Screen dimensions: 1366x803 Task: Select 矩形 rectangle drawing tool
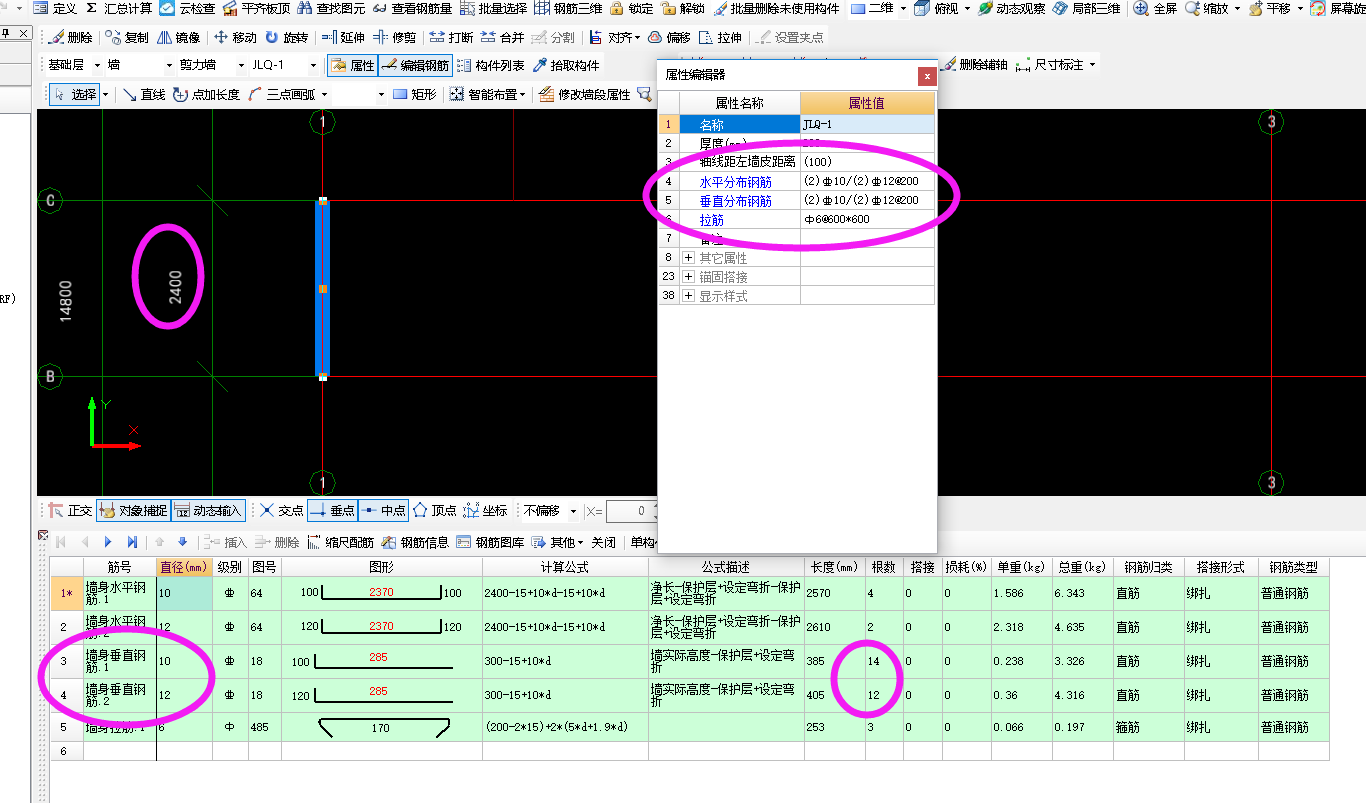pos(415,95)
